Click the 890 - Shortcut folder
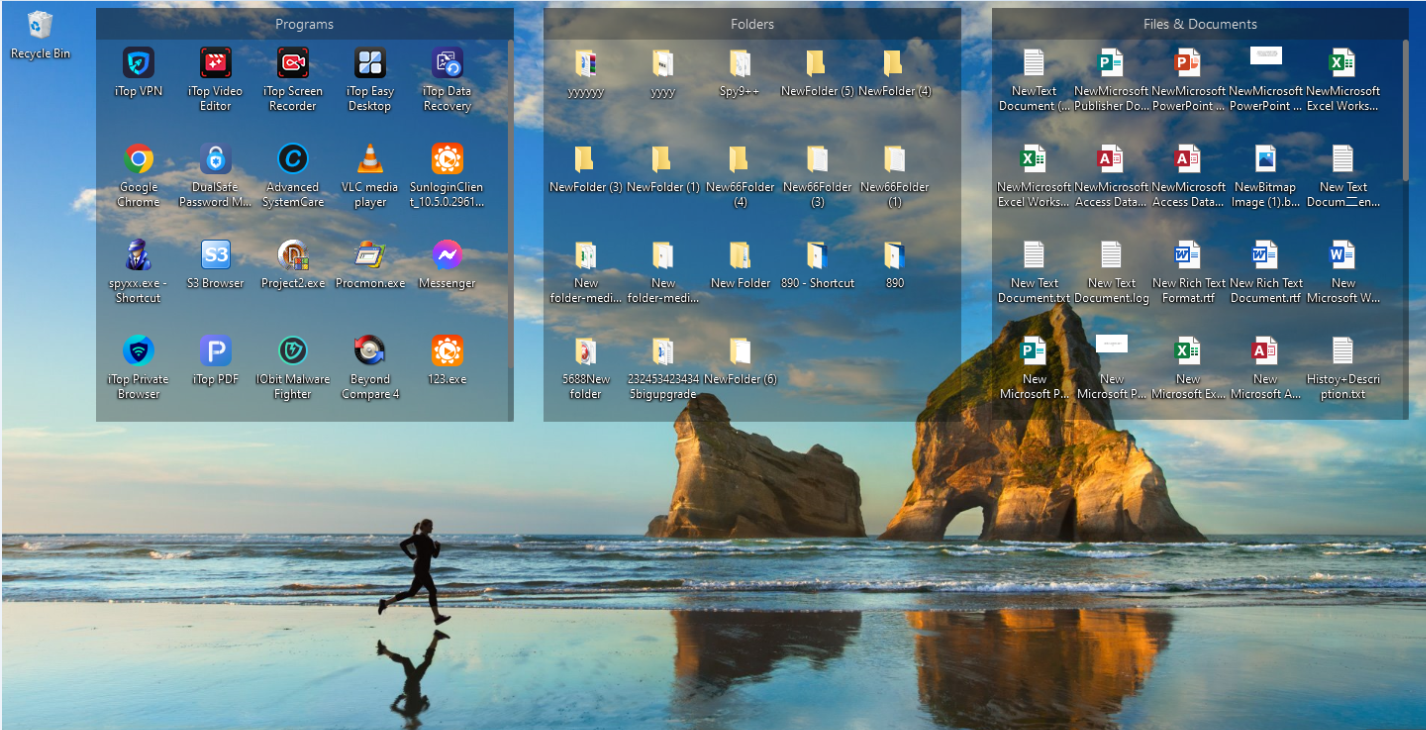The width and height of the screenshot is (1426, 730). point(817,257)
